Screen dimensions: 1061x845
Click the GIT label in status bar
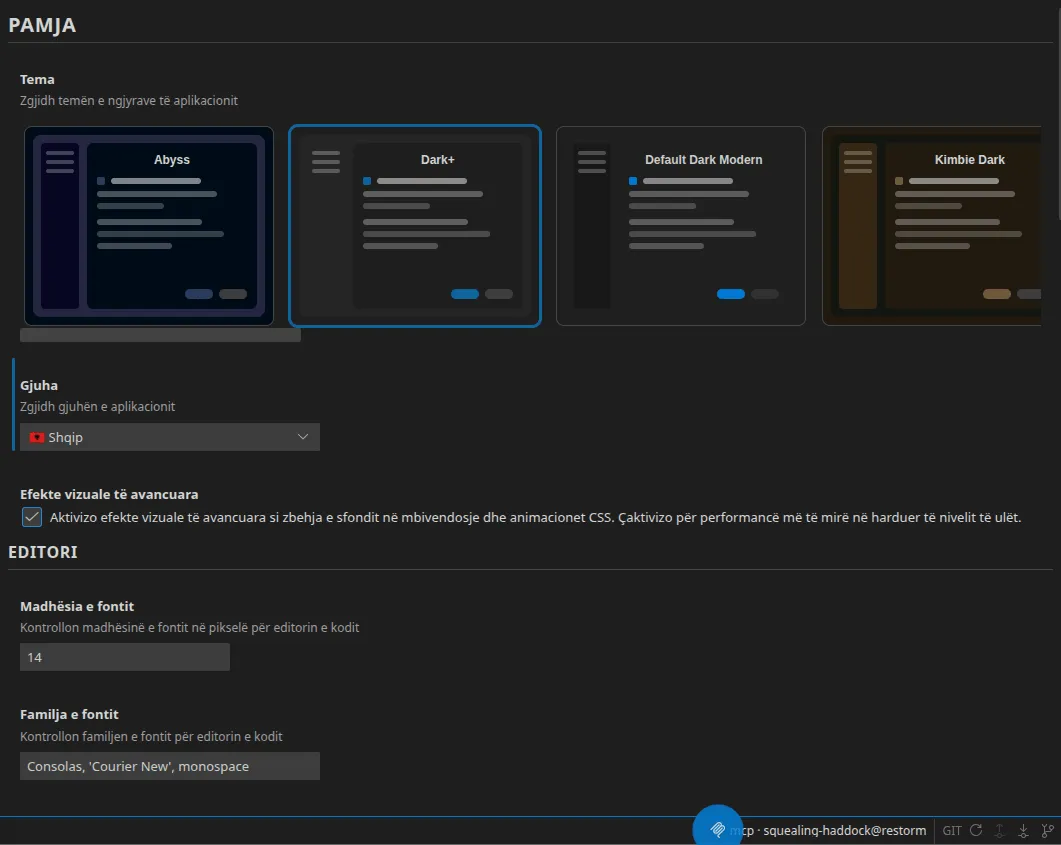[951, 830]
